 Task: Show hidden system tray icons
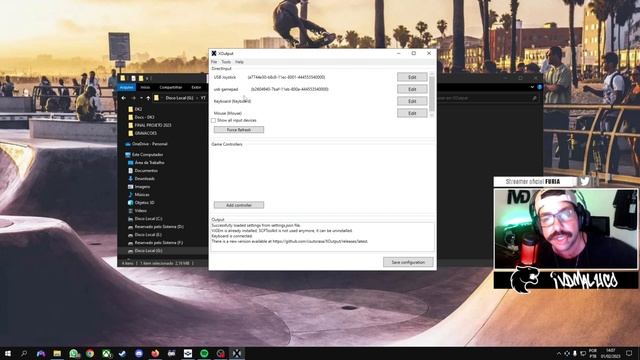pyautogui.click(x=558, y=353)
